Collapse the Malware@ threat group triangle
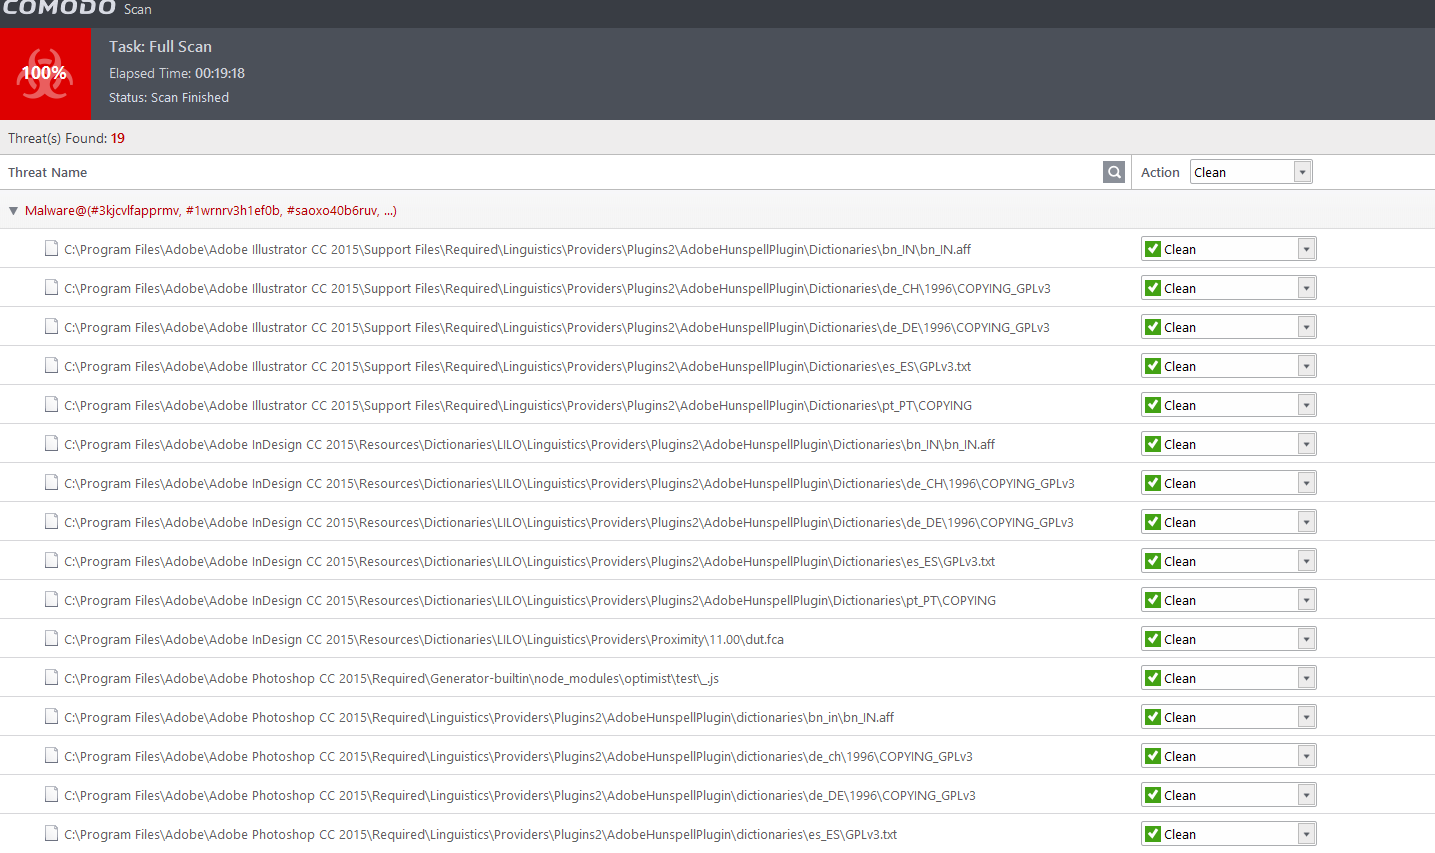The height and width of the screenshot is (853, 1435). click(x=13, y=211)
